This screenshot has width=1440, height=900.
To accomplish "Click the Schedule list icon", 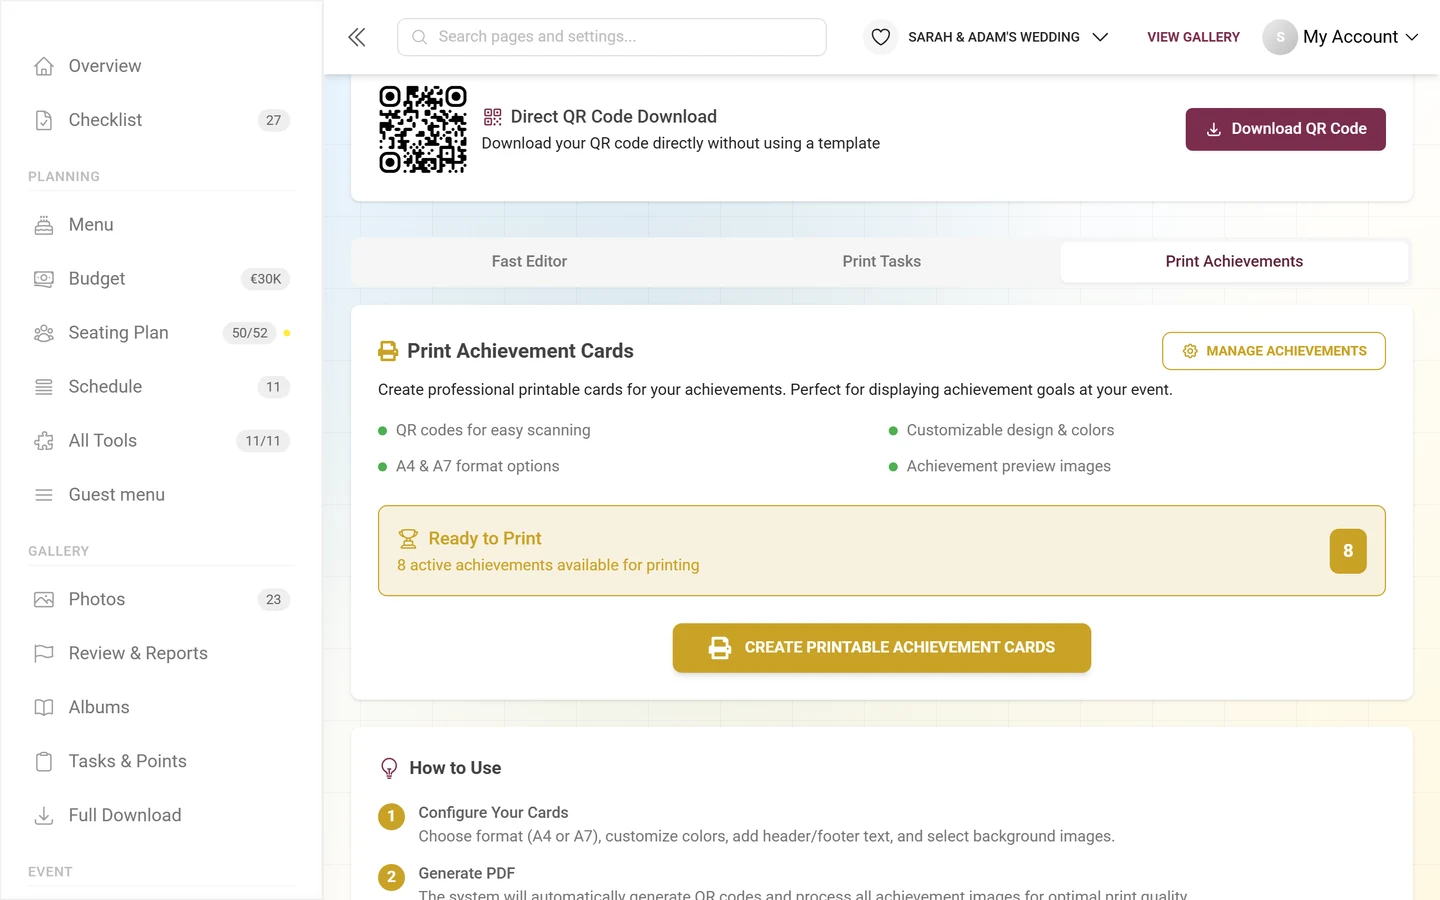I will pyautogui.click(x=44, y=387).
